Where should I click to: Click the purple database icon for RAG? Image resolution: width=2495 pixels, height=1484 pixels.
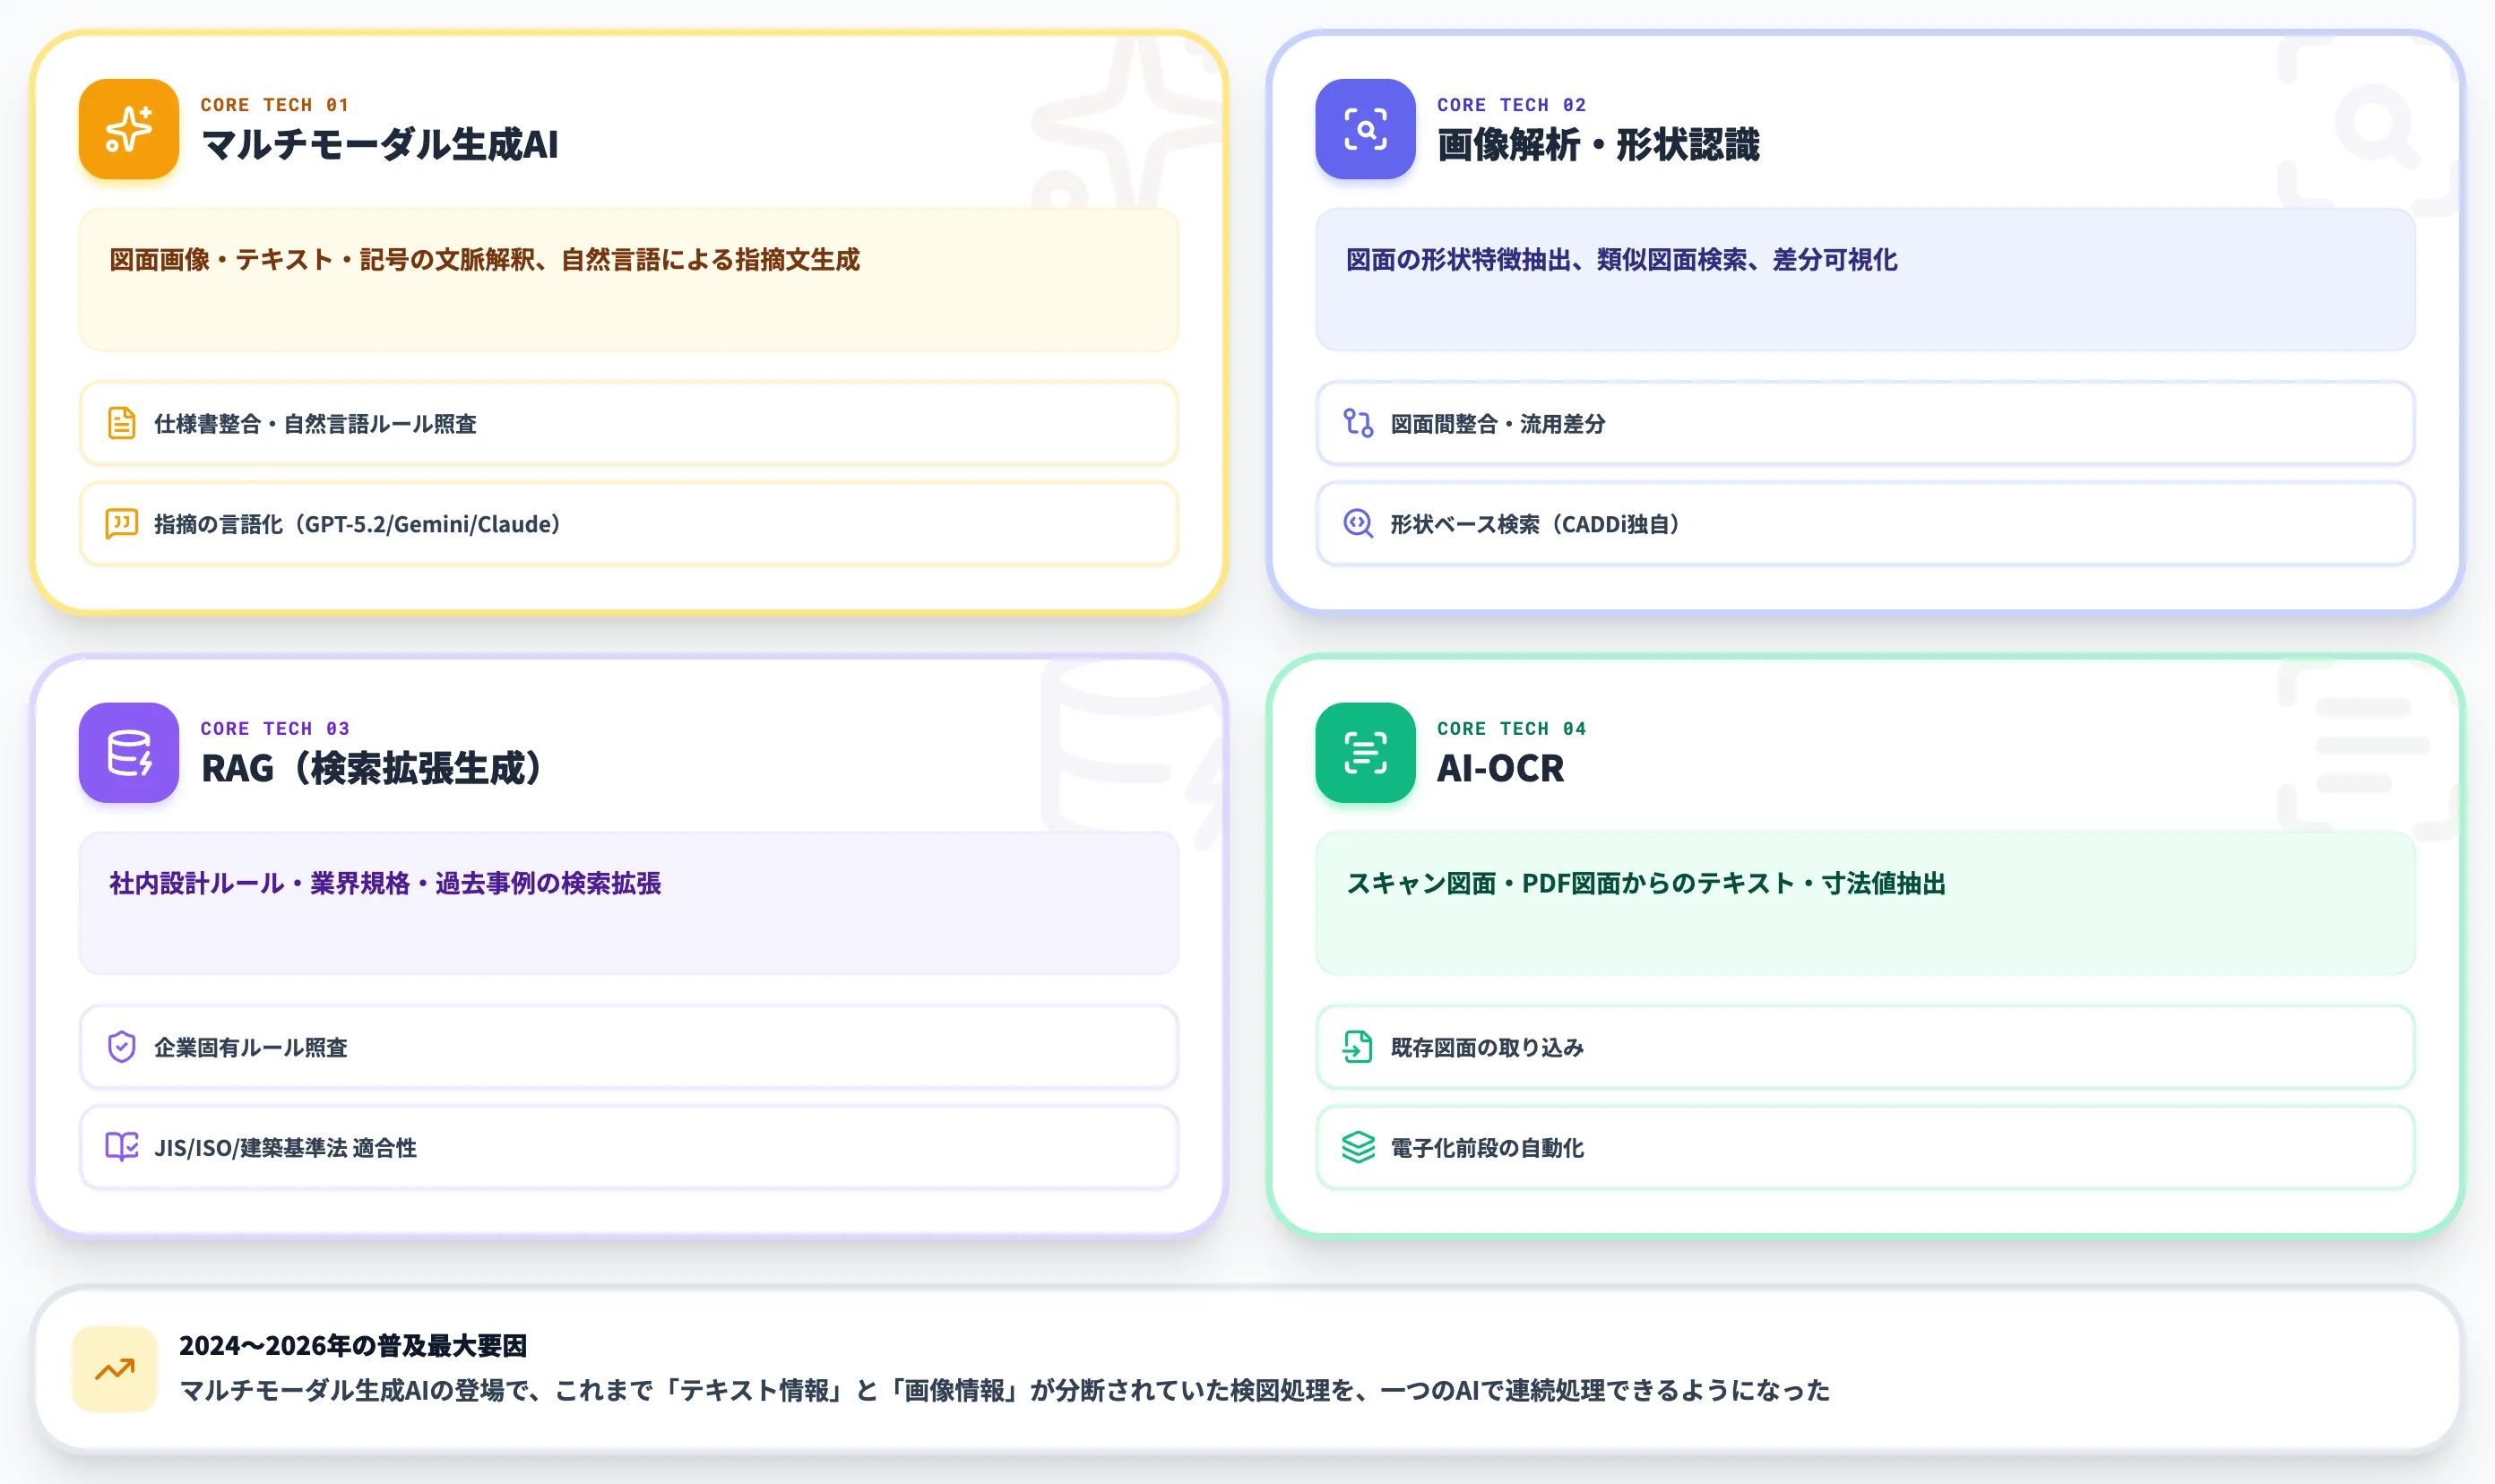pyautogui.click(x=129, y=752)
